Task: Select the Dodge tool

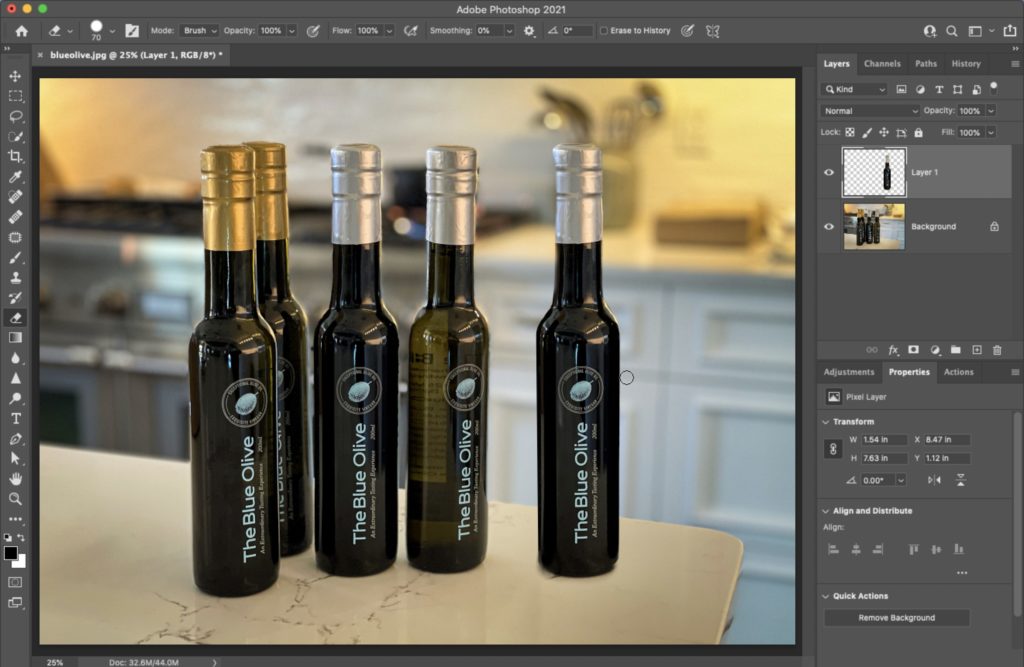Action: coord(15,399)
